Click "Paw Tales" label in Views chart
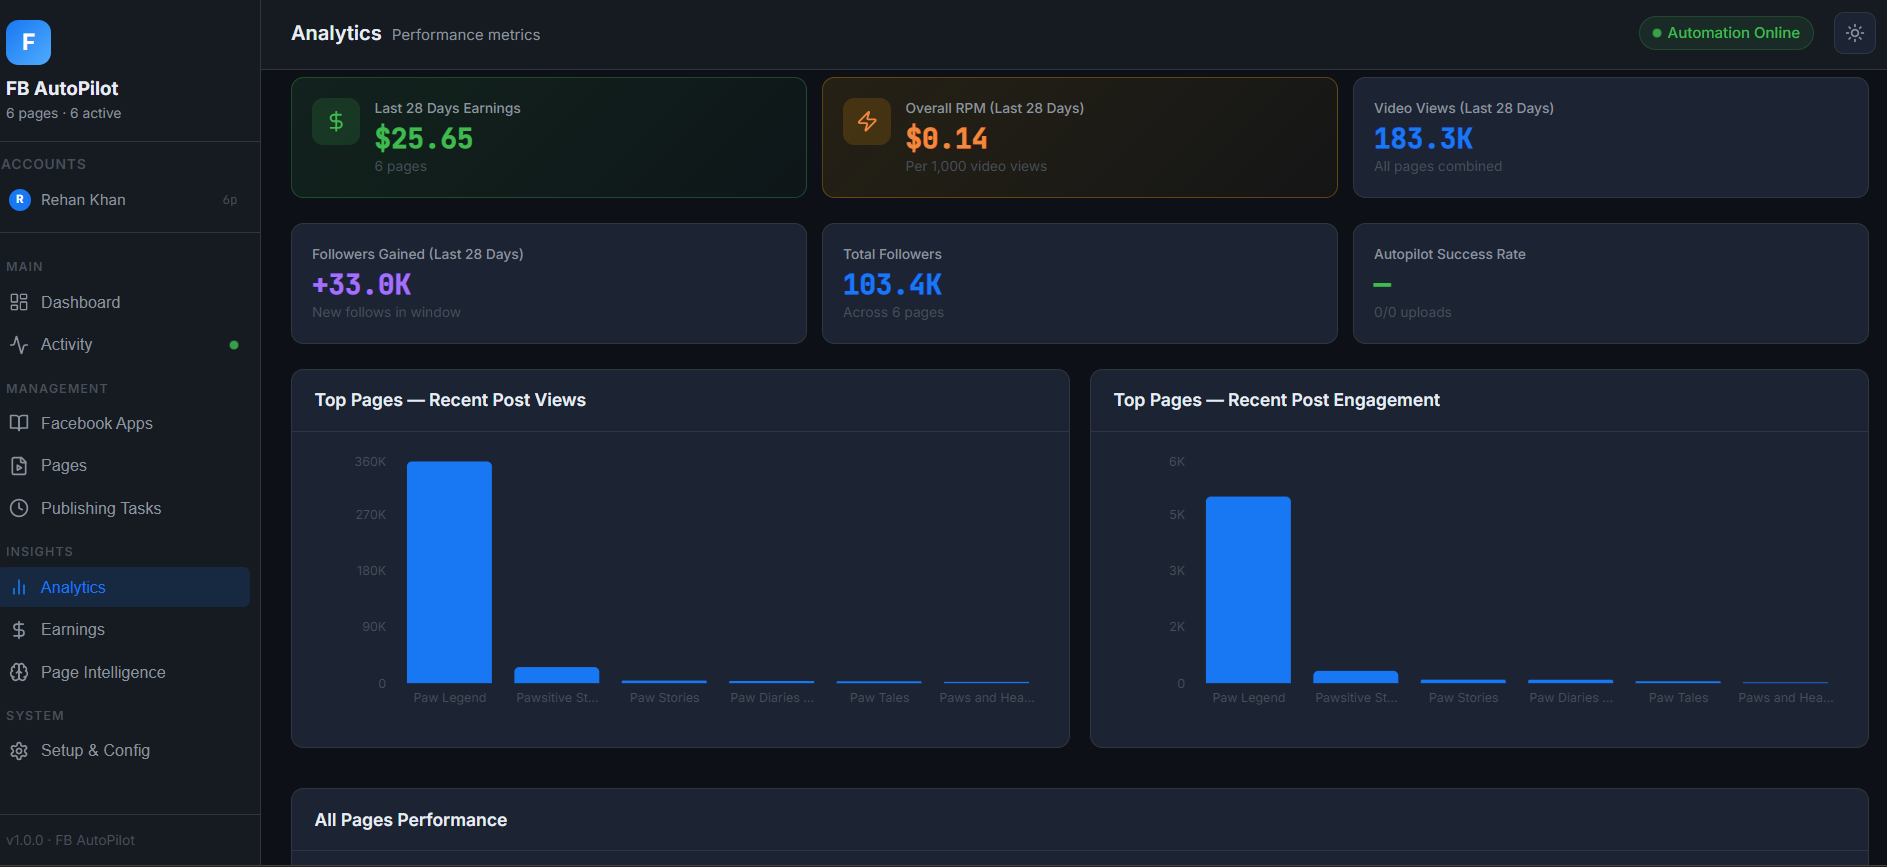 (880, 698)
